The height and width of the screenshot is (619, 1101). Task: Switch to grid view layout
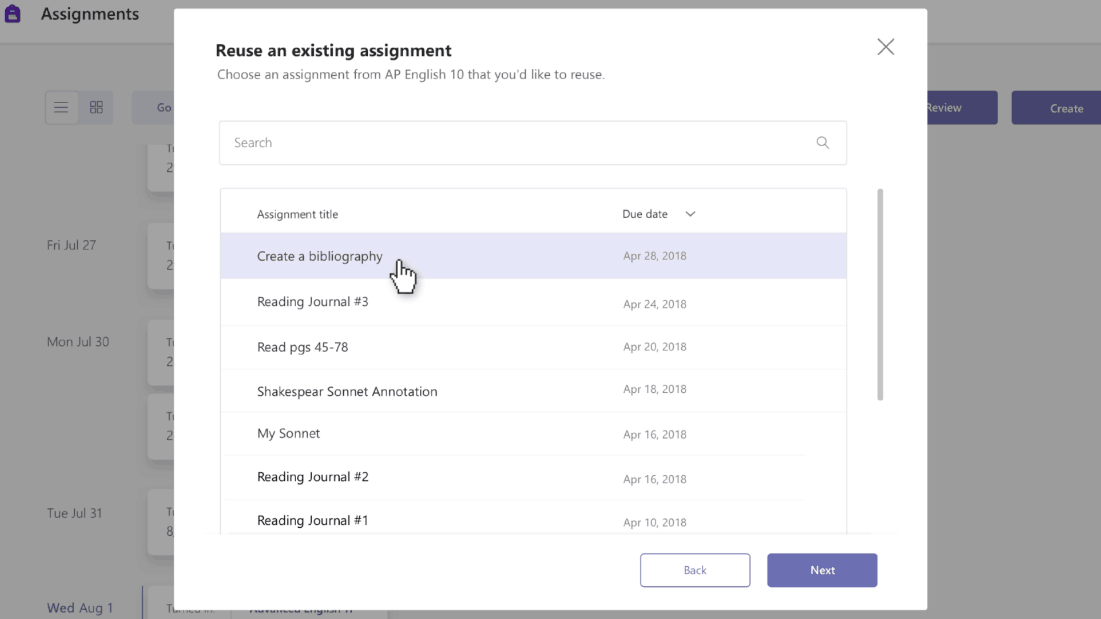point(96,108)
